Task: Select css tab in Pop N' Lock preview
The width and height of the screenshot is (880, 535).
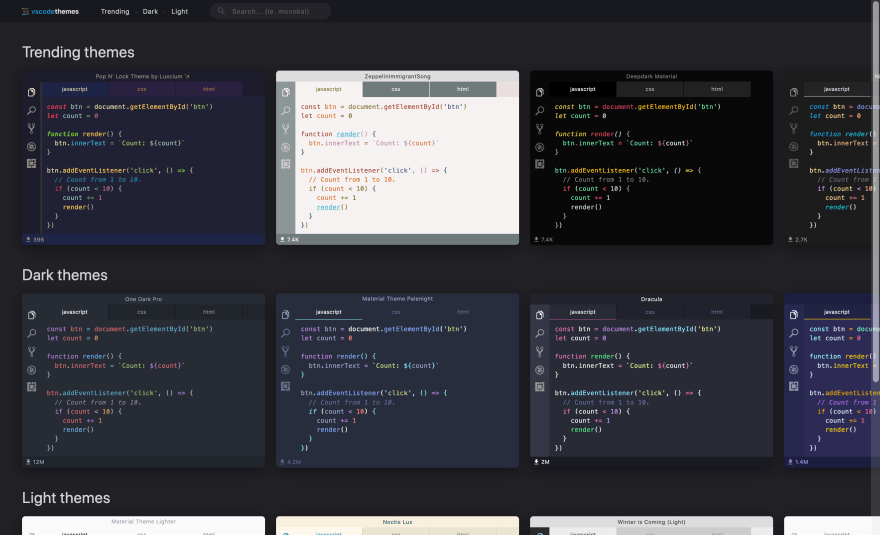Action: 142,89
